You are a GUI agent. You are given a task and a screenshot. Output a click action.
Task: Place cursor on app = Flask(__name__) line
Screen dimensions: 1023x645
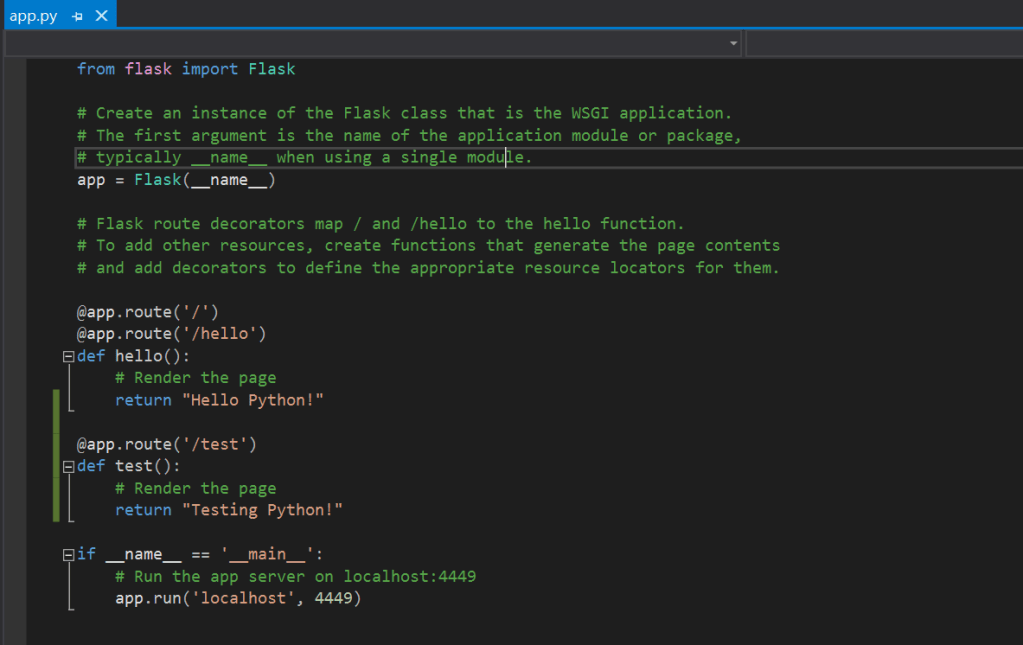(x=176, y=180)
